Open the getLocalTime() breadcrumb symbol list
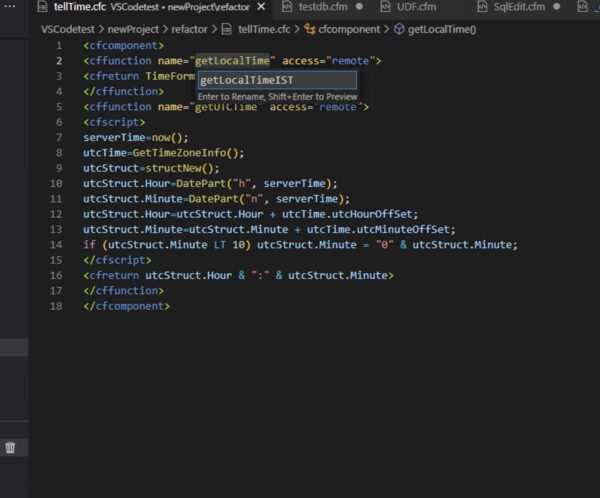Screen dimensions: 600x498 point(442,29)
